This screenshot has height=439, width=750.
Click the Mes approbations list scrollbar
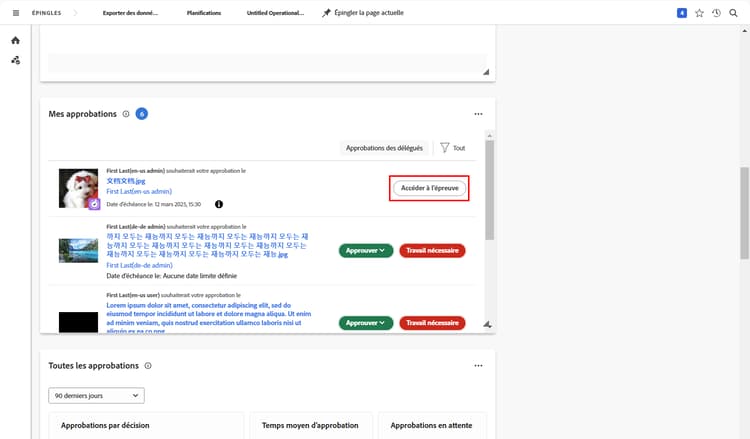click(x=489, y=190)
